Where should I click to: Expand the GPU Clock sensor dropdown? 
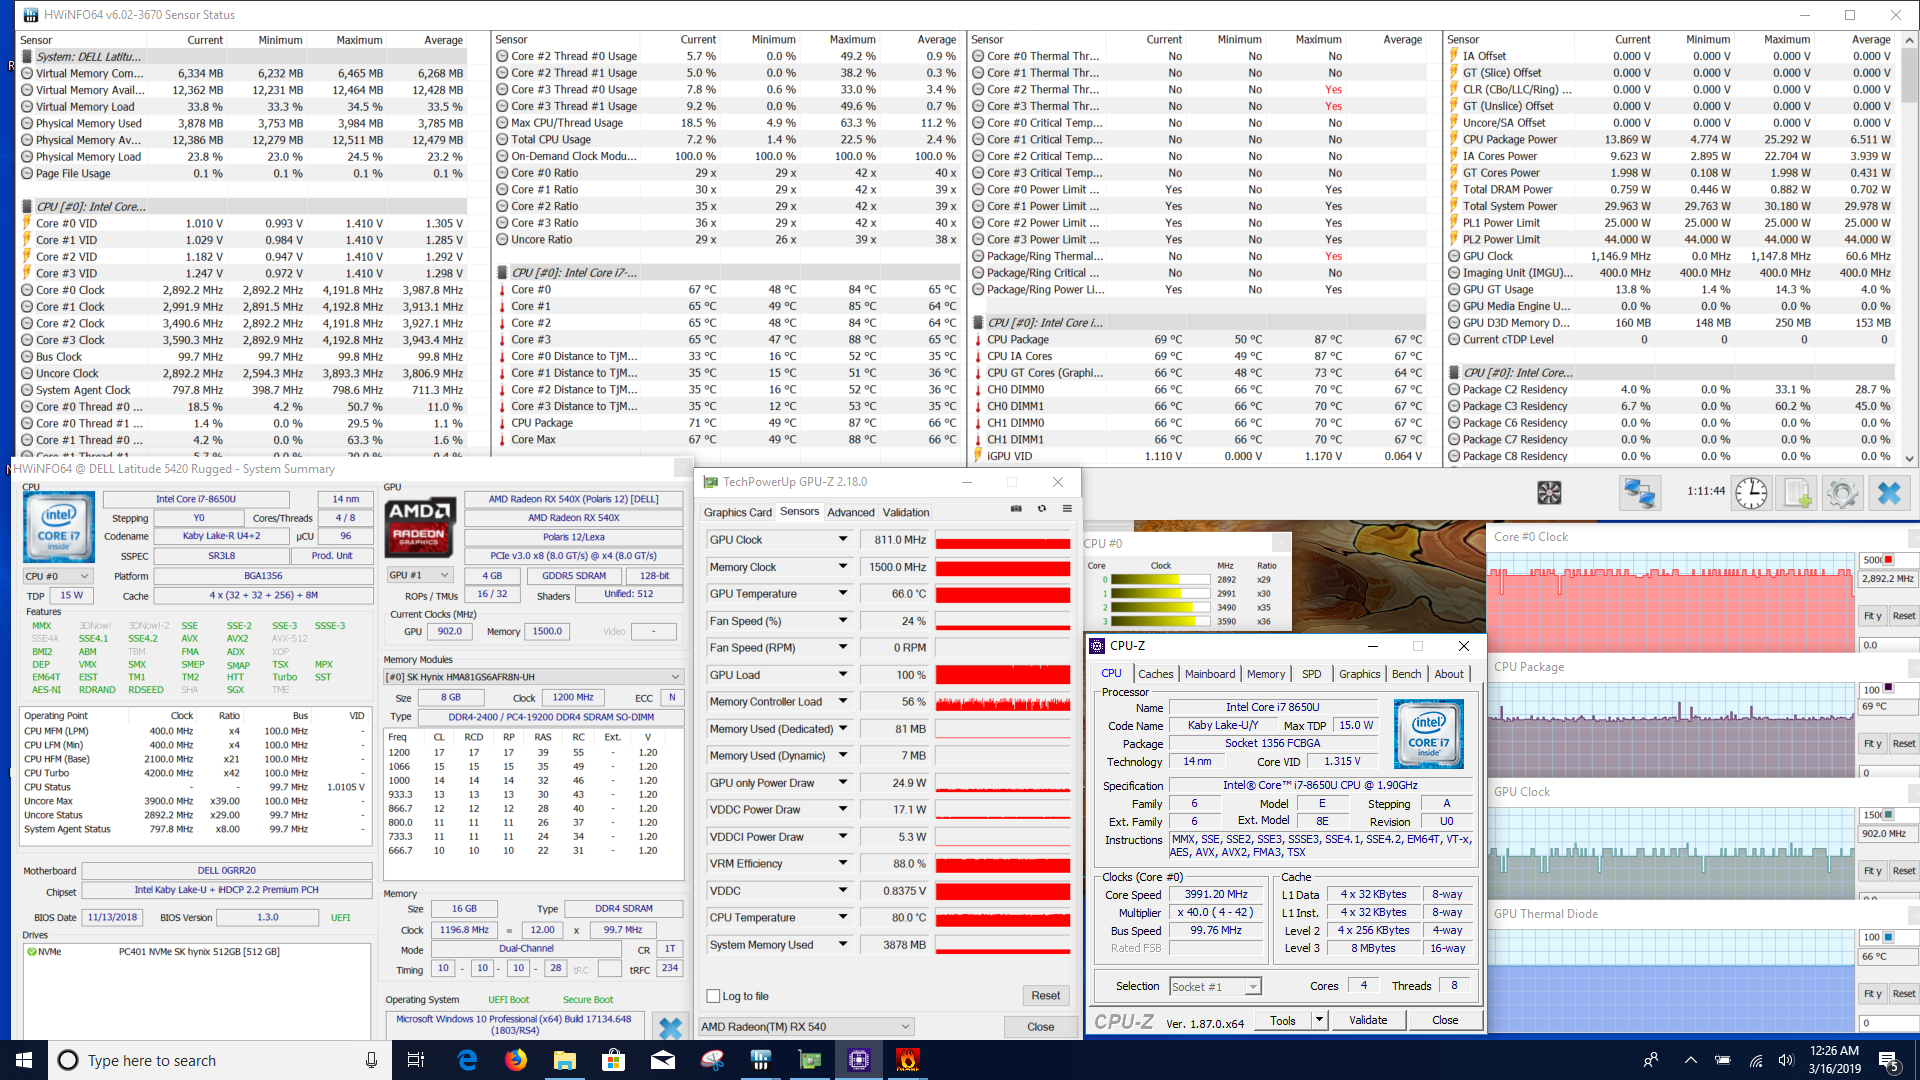tap(843, 540)
